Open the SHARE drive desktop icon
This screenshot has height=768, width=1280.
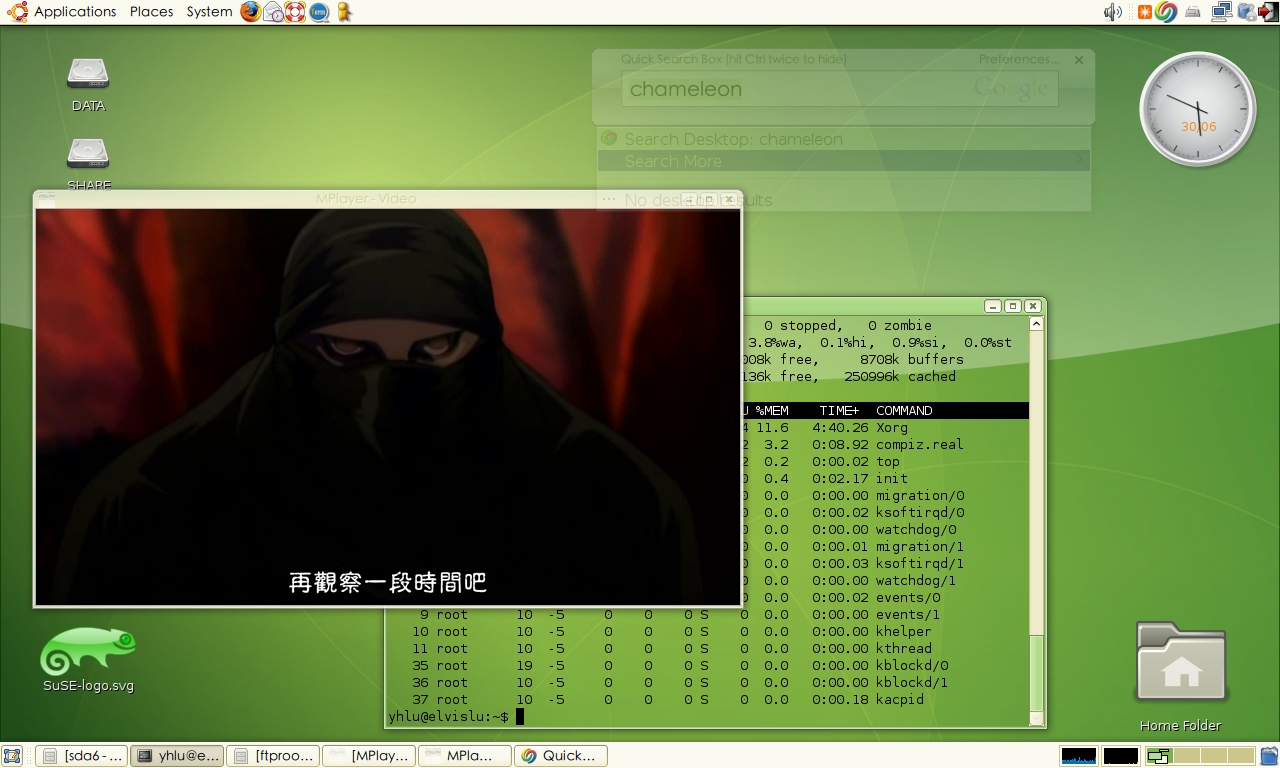[x=88, y=164]
